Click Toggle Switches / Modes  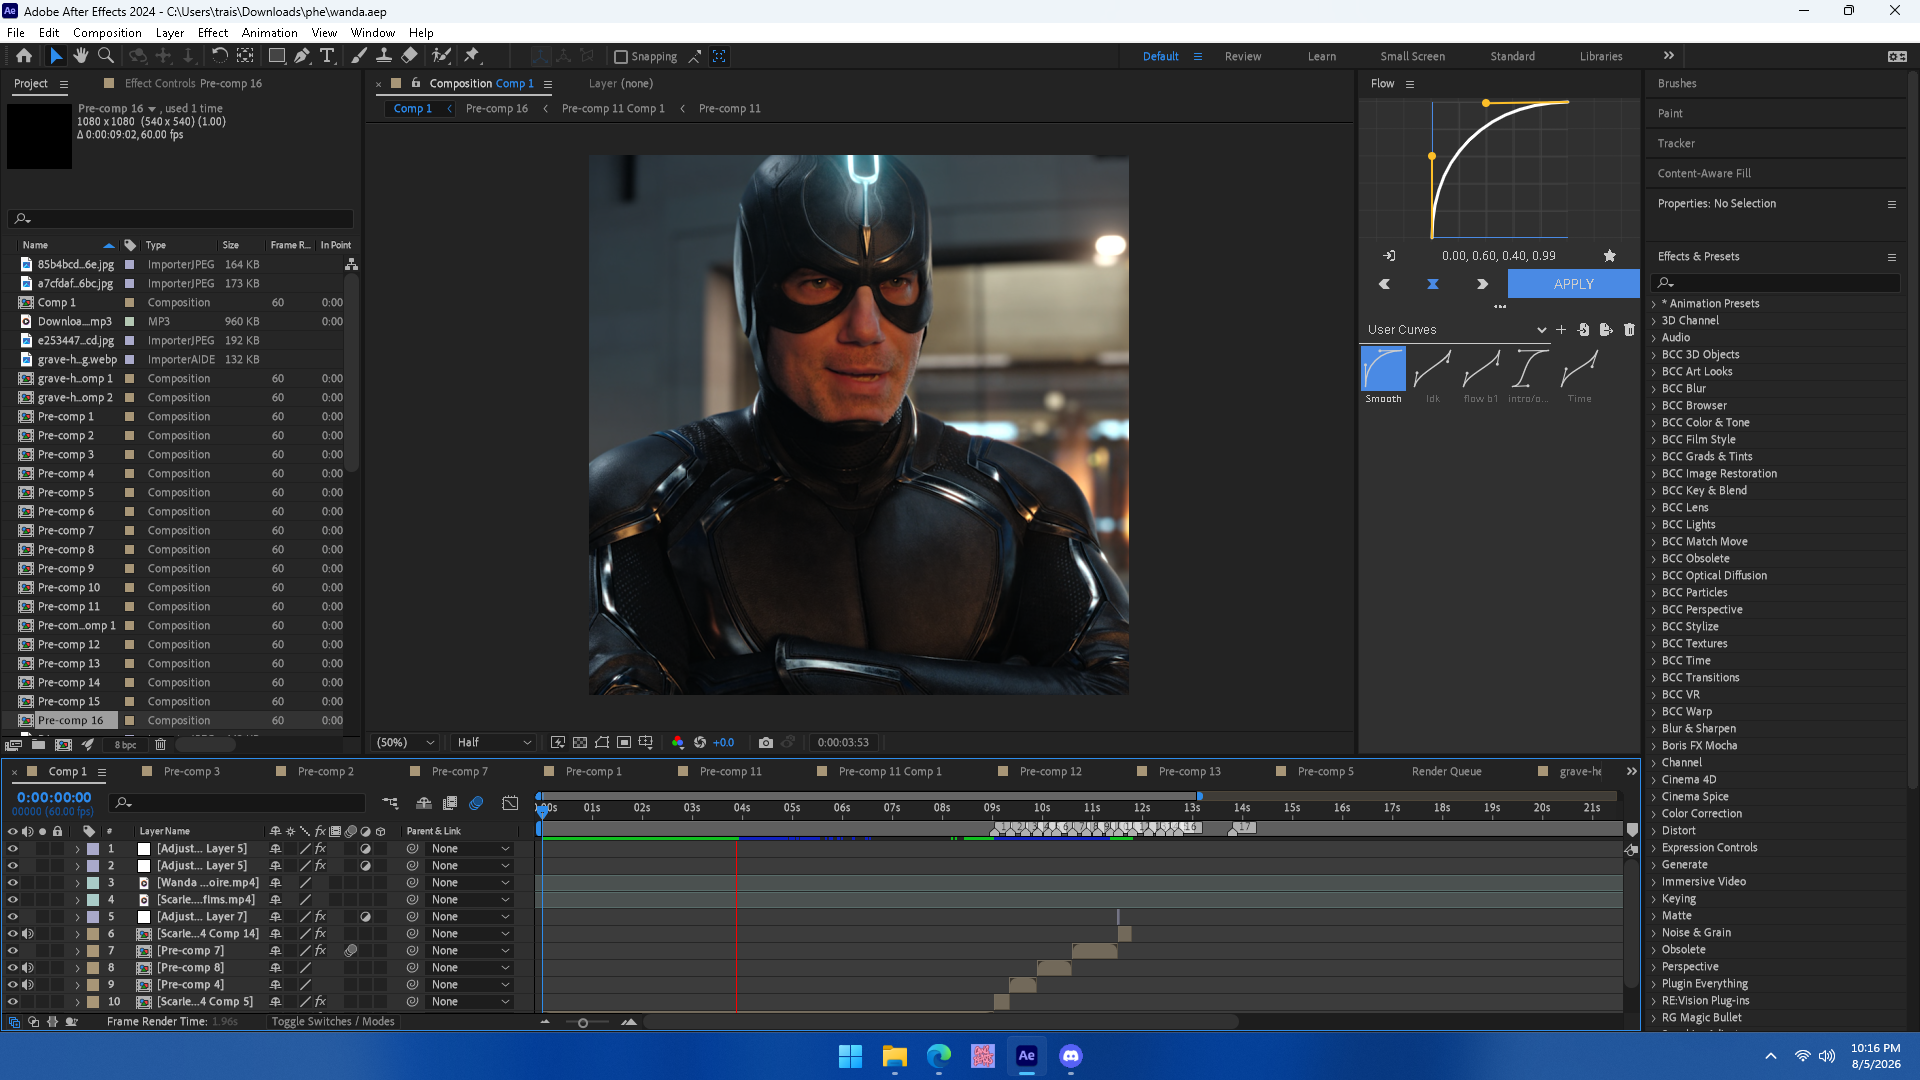pyautogui.click(x=333, y=1022)
